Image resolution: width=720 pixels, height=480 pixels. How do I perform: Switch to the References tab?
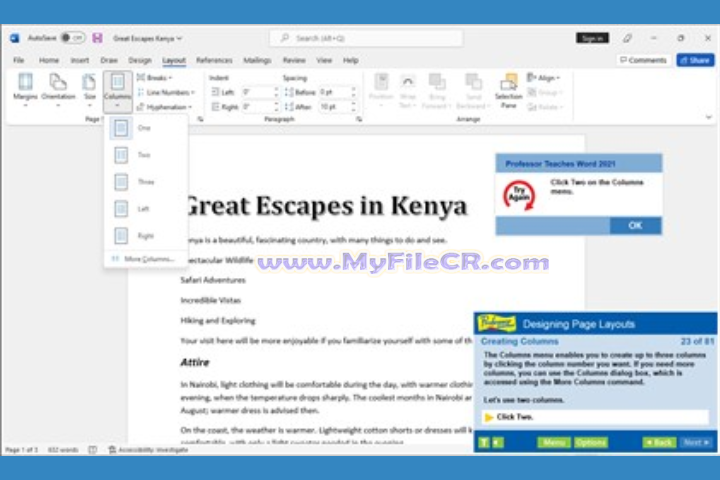click(x=214, y=60)
